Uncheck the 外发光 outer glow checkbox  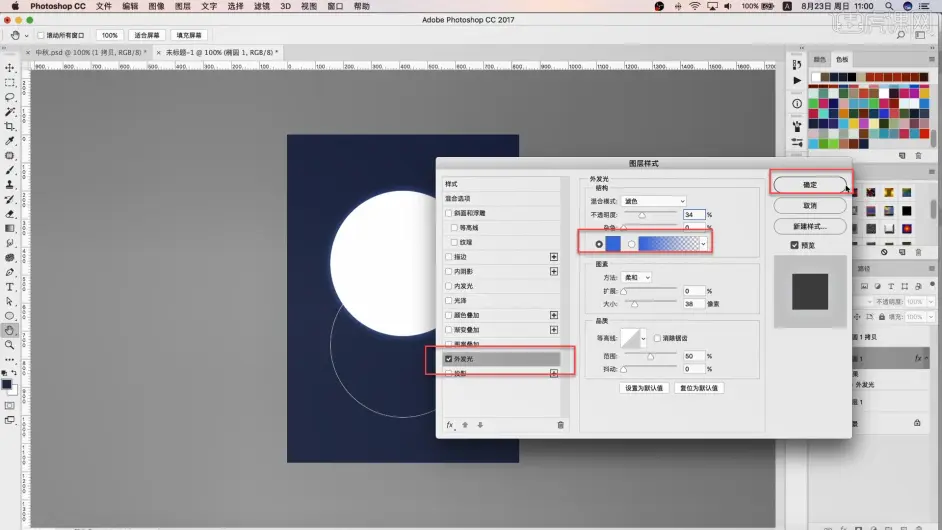[449, 359]
